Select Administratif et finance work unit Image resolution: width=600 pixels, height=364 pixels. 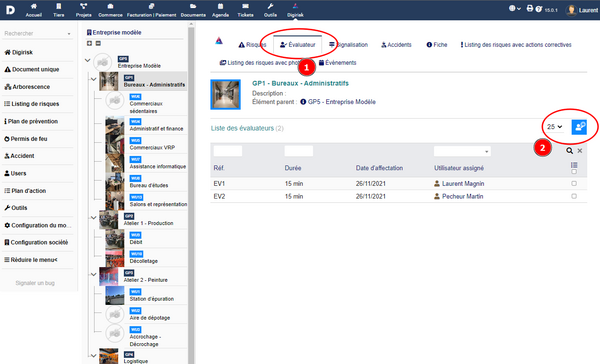coord(157,129)
